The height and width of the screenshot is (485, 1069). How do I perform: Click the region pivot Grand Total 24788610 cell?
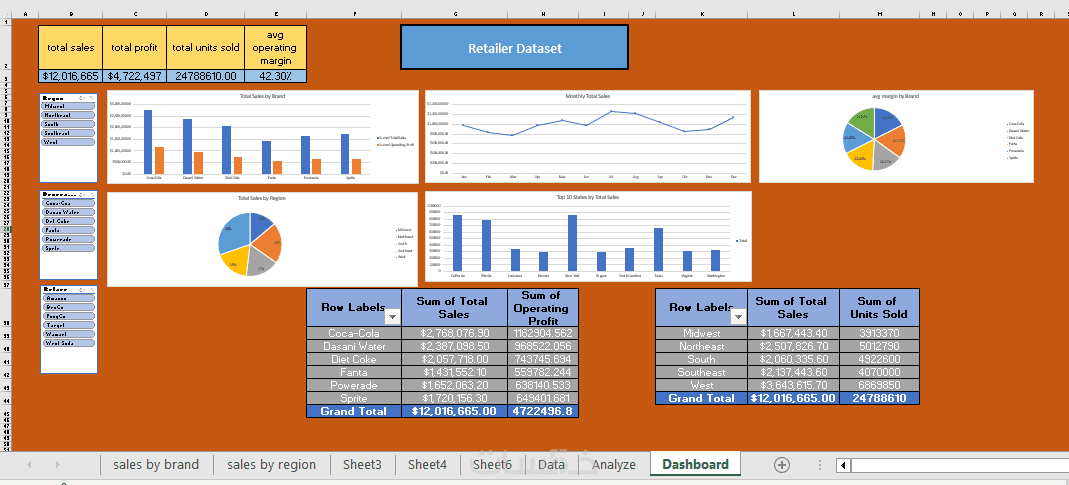point(879,398)
